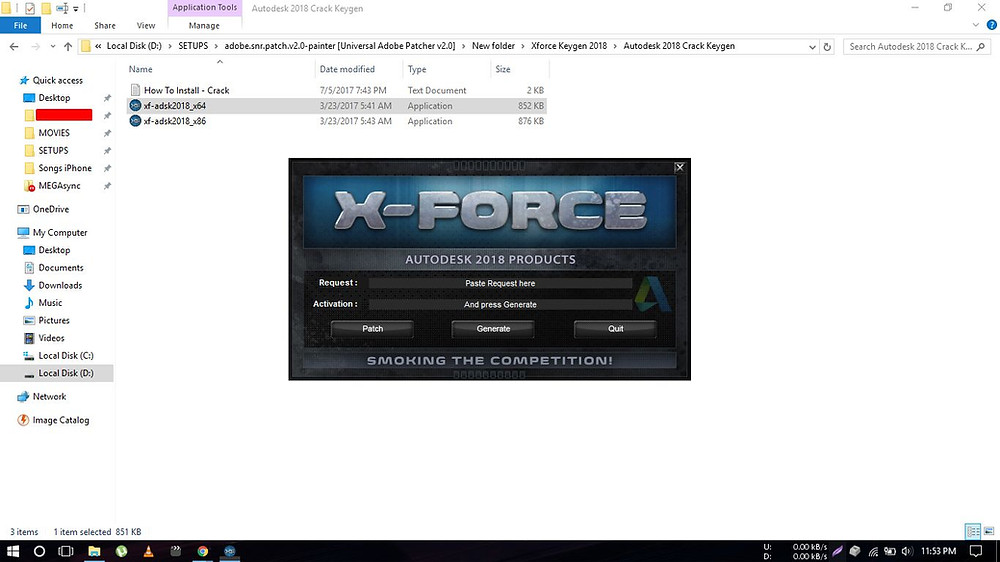Open the Wi-Fi network tray icon
This screenshot has width=1000, height=562.
(x=873, y=551)
